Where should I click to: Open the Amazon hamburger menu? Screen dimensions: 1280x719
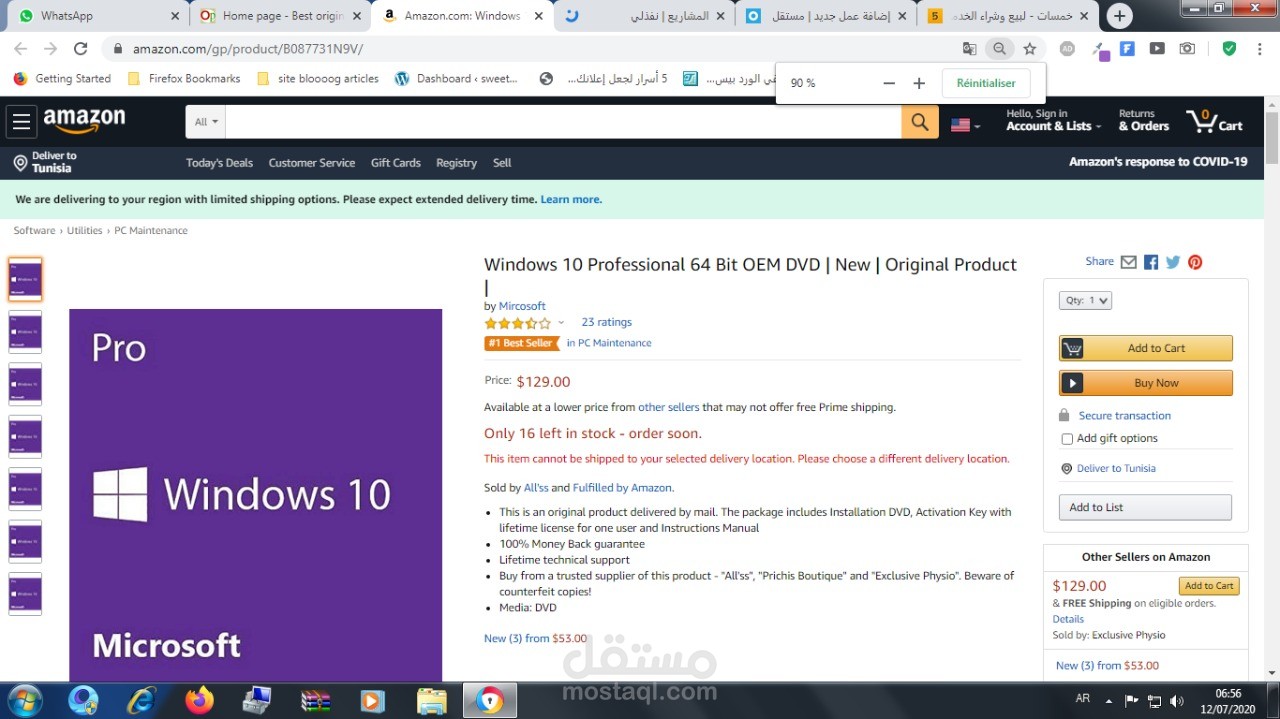tap(21, 122)
